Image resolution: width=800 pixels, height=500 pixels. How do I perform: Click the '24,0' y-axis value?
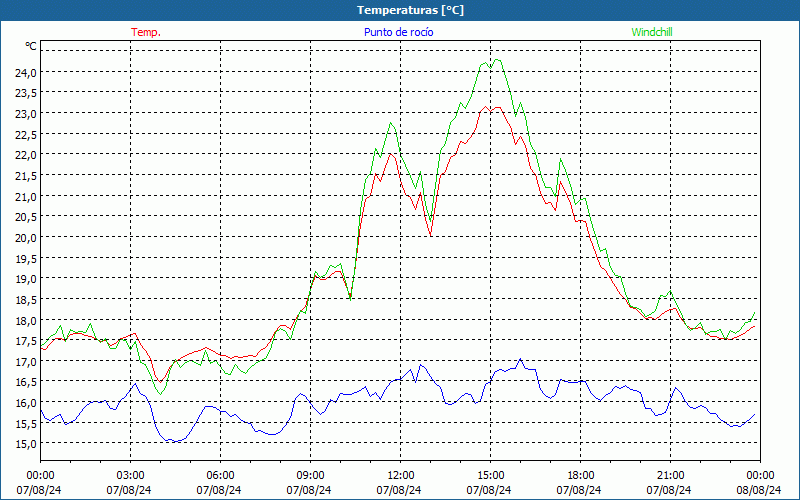[x=26, y=72]
